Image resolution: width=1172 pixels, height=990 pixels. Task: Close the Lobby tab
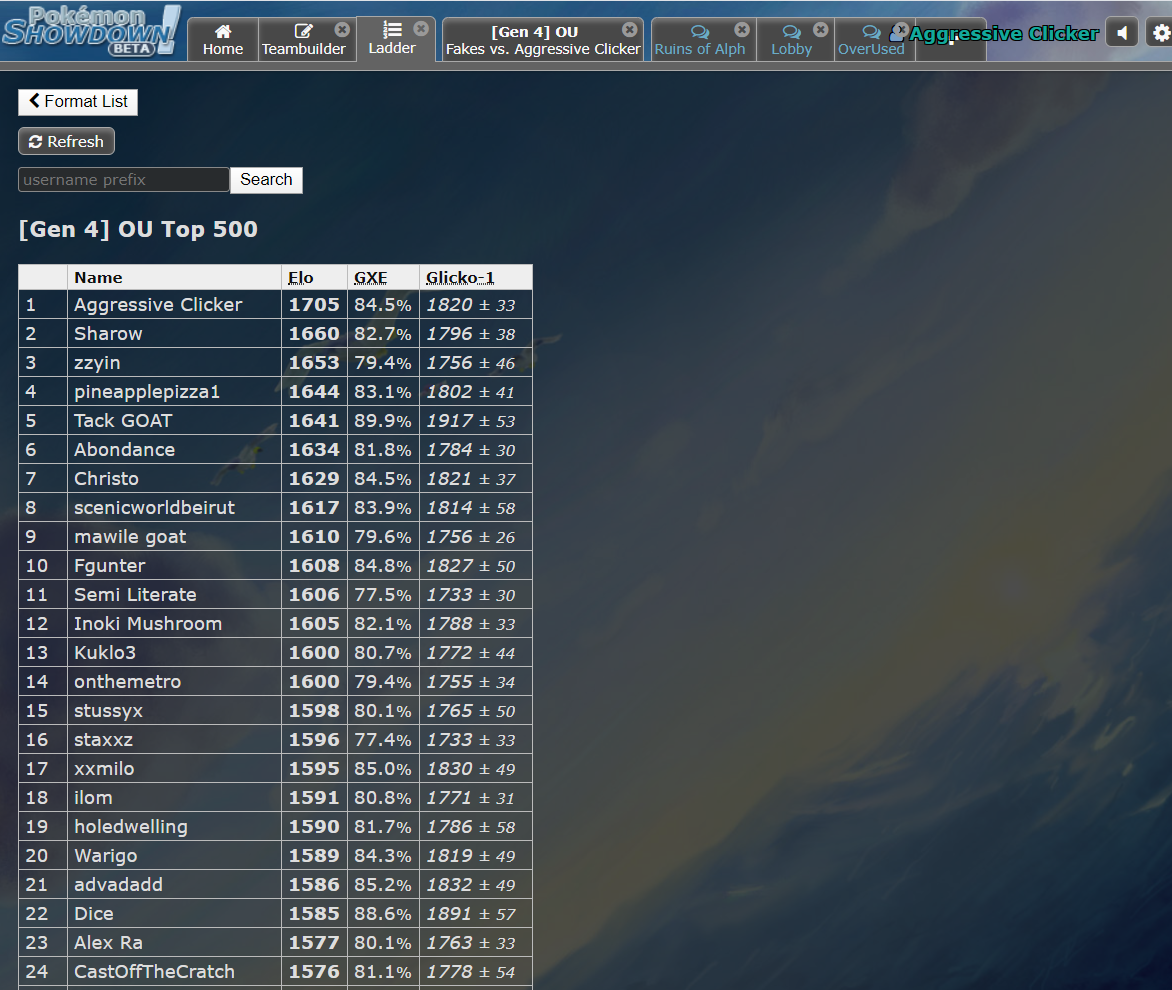pos(821,30)
